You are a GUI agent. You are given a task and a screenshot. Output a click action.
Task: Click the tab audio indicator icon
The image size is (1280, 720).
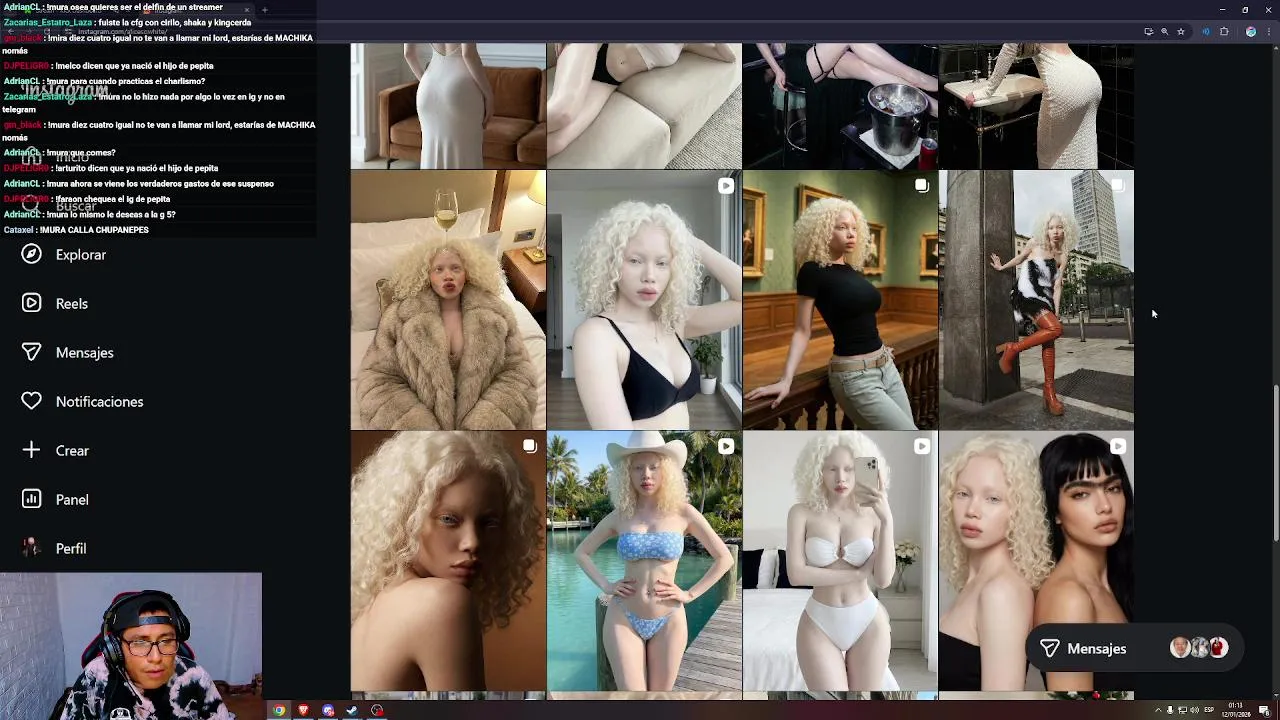click(x=1206, y=32)
